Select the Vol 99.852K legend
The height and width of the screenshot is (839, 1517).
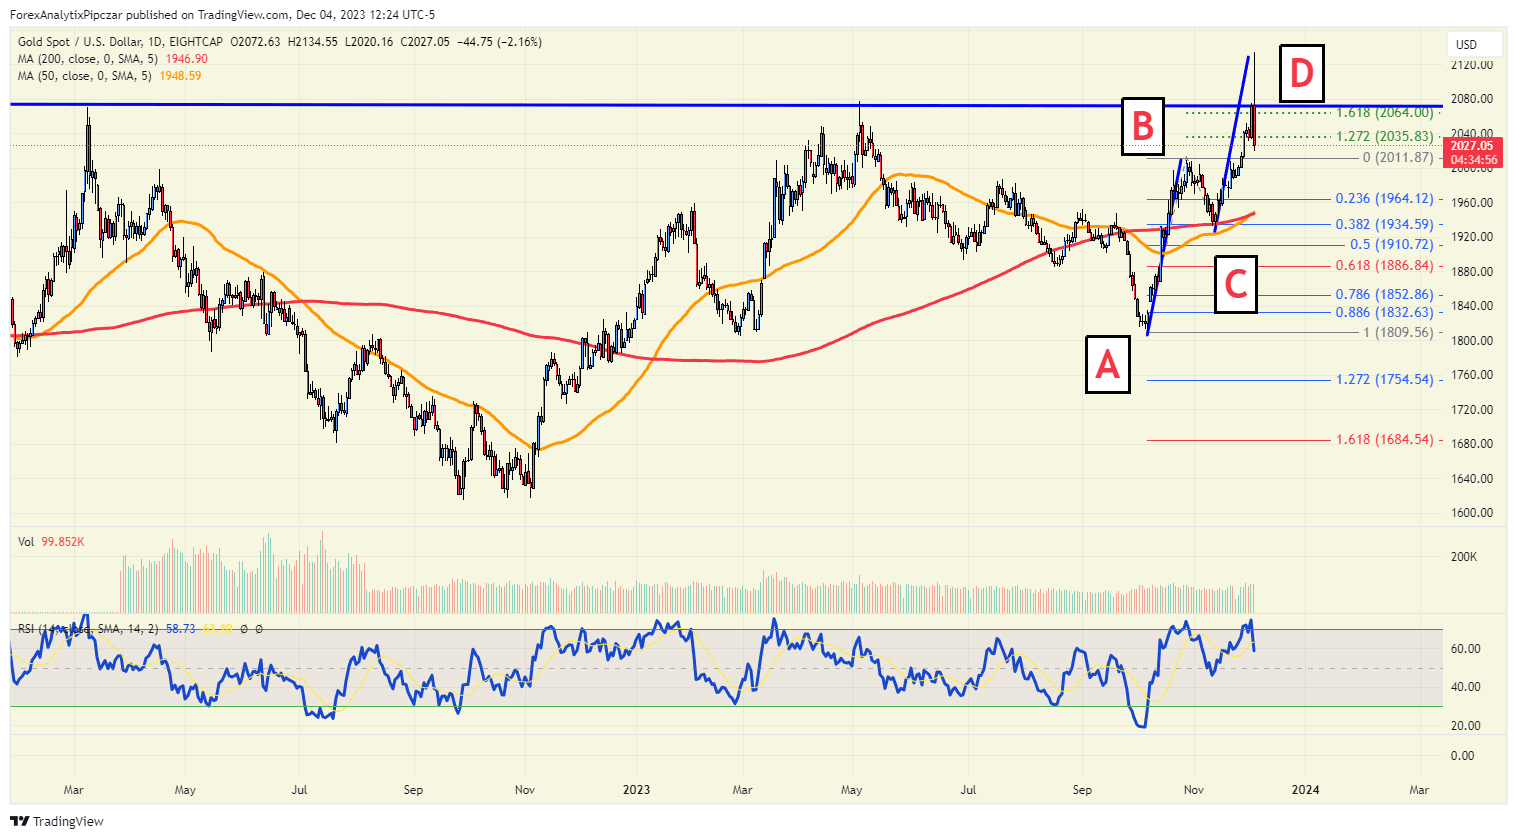51,542
